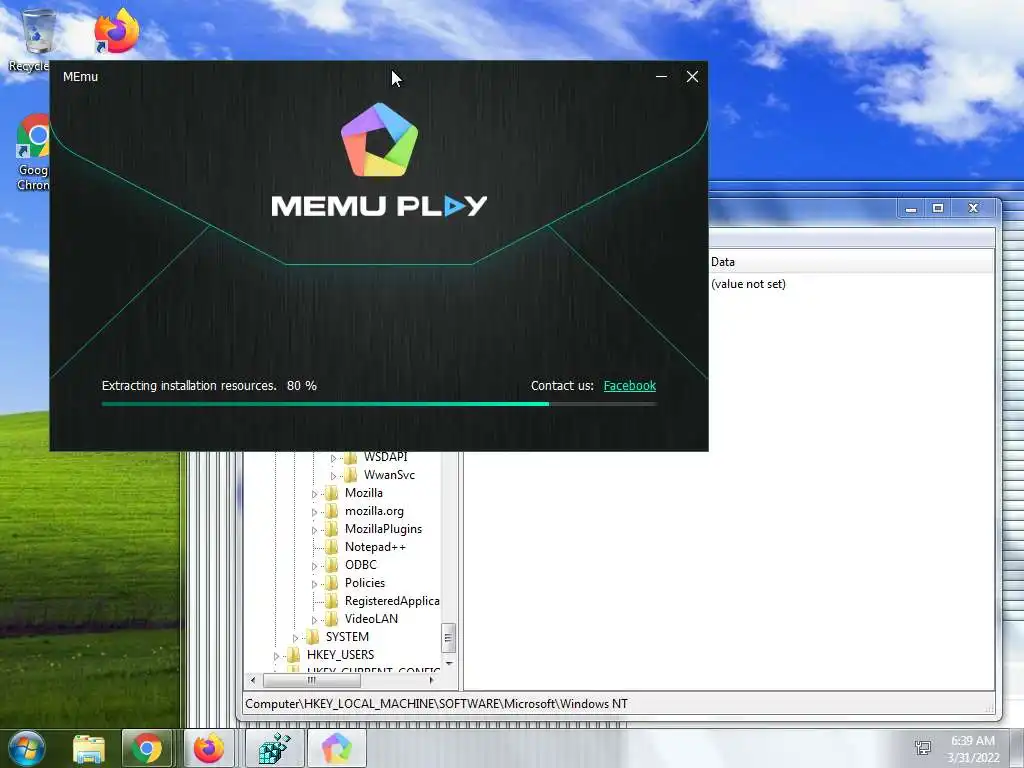This screenshot has width=1024, height=768.
Task: Select the RegisteredApplications registry key
Action: point(392,601)
